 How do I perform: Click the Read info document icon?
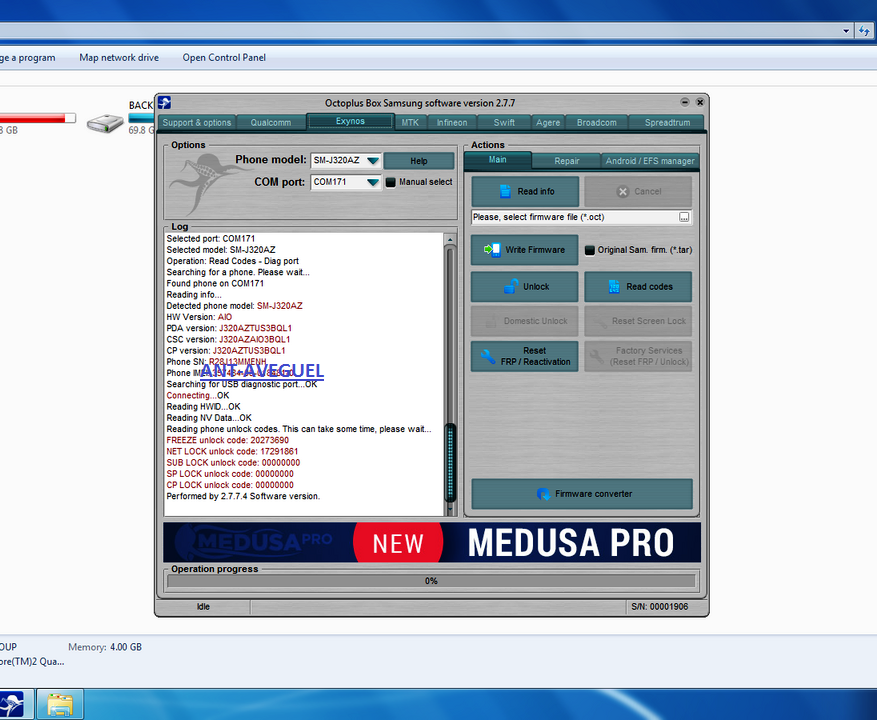coord(505,191)
